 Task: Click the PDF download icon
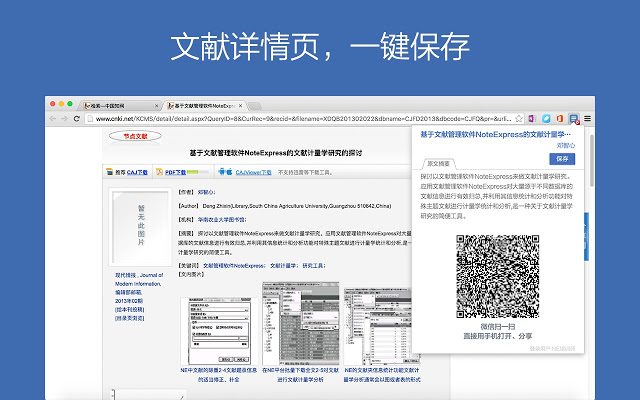coord(159,172)
